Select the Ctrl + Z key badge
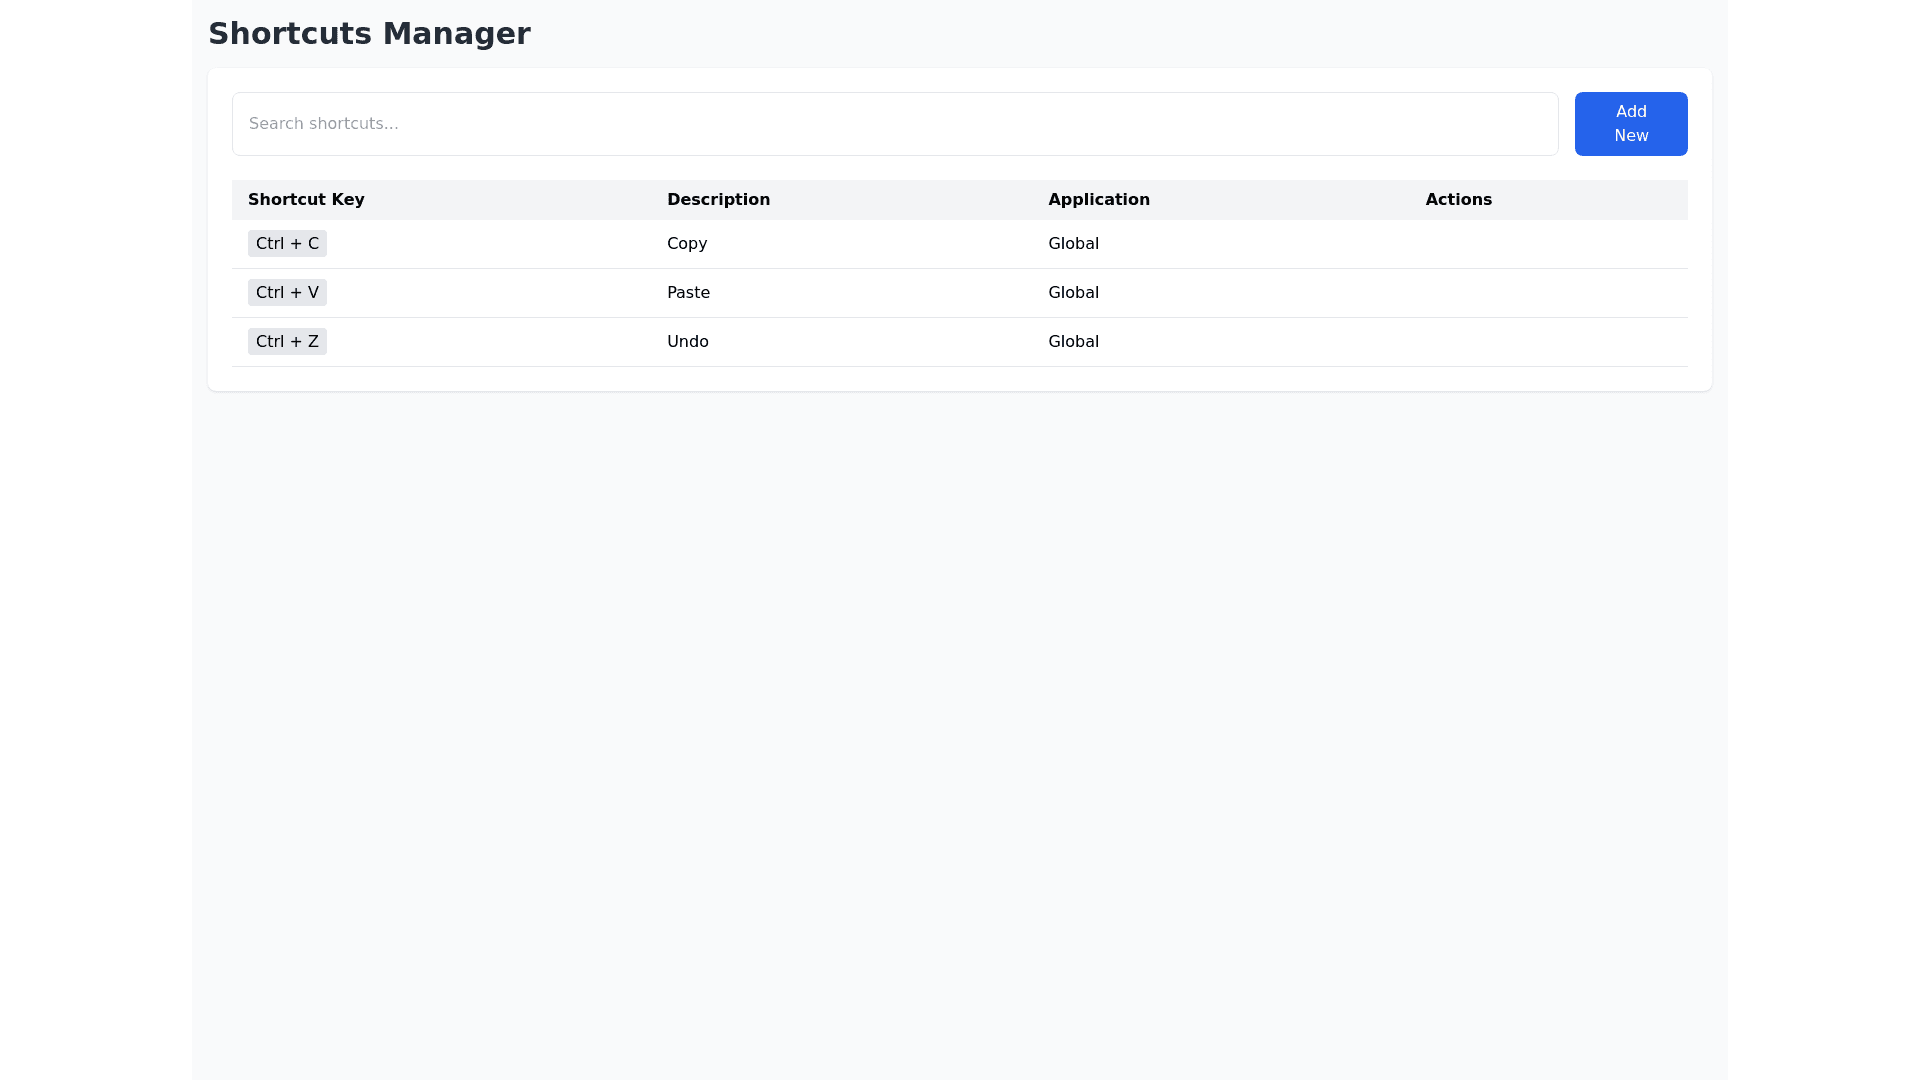This screenshot has height=1080, width=1920. pos(287,342)
